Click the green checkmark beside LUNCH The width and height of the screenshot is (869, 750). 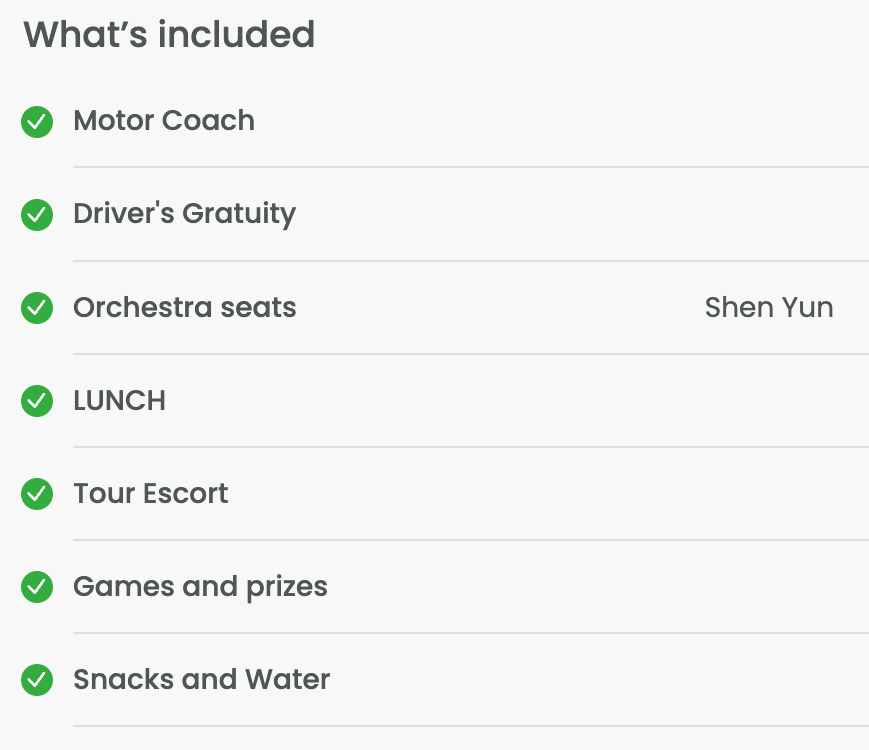(37, 401)
